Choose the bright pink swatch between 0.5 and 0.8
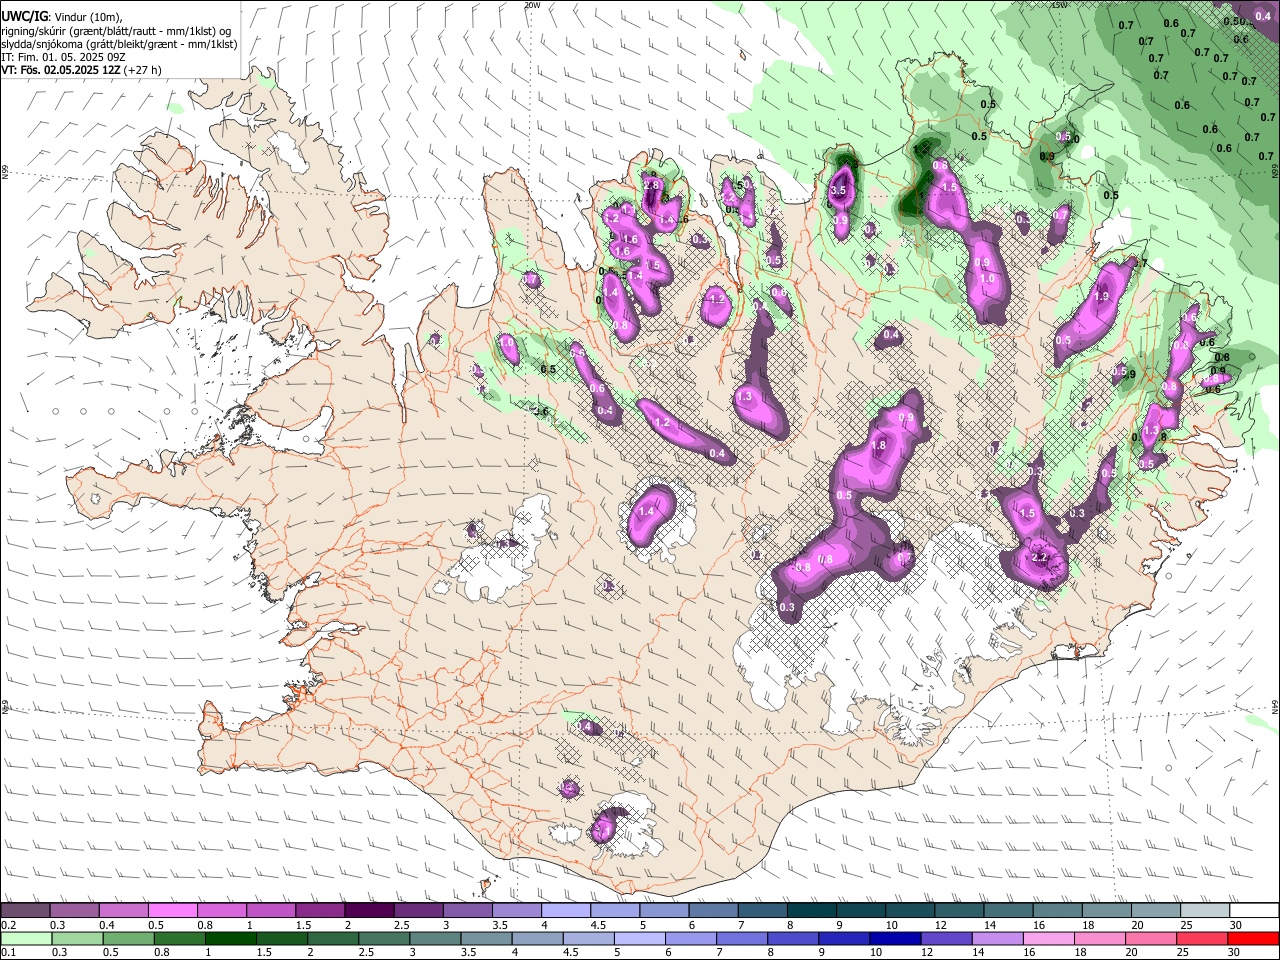Screen dimensions: 1280x960 coord(172,911)
